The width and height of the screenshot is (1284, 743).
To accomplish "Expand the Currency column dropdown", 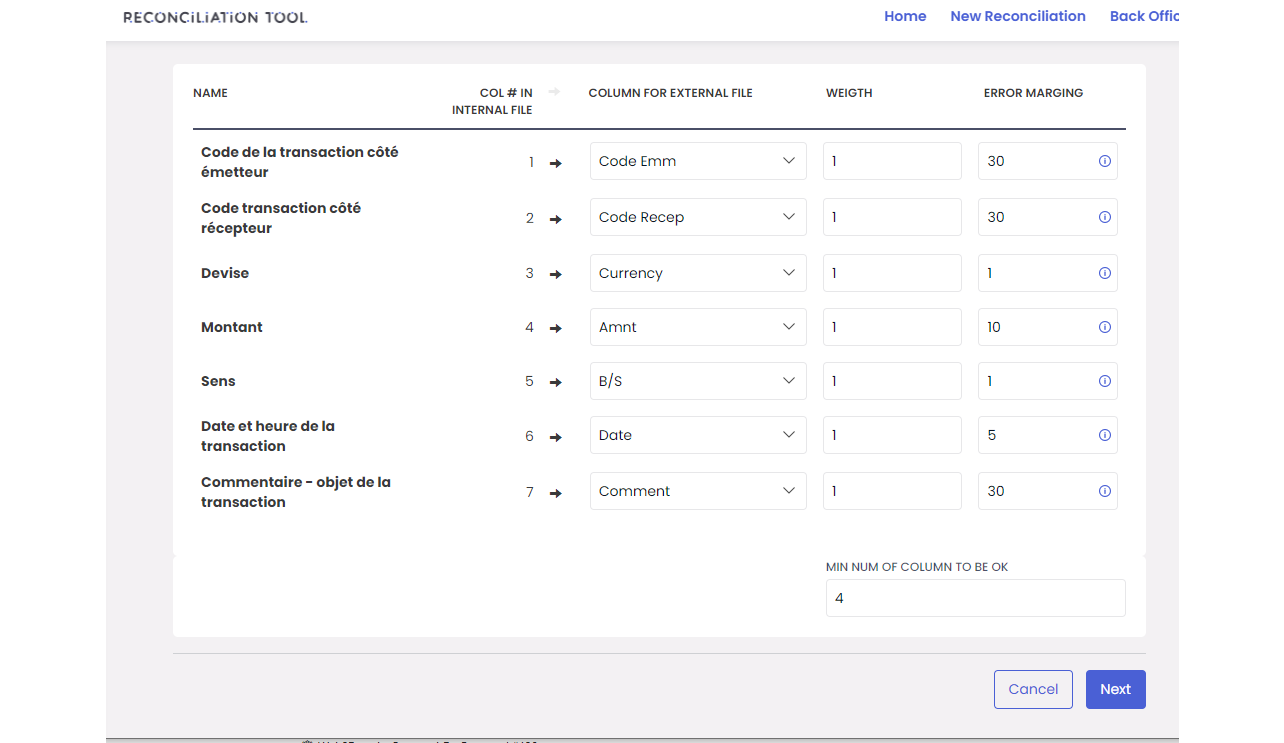I will point(697,273).
